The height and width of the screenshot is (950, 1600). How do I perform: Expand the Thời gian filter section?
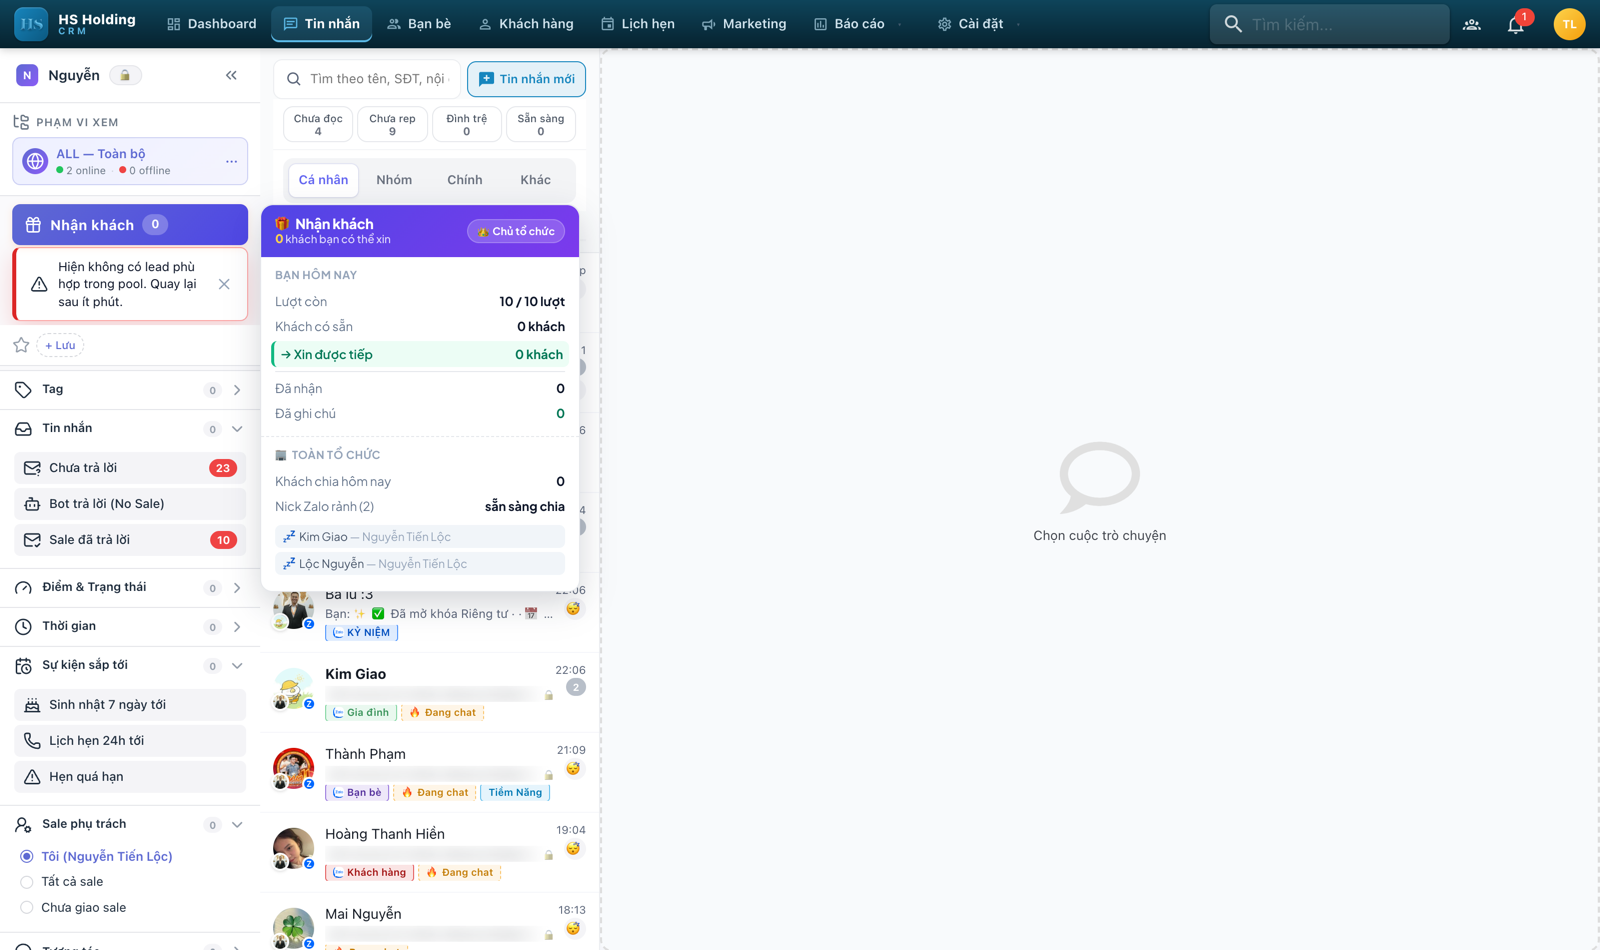pos(237,627)
